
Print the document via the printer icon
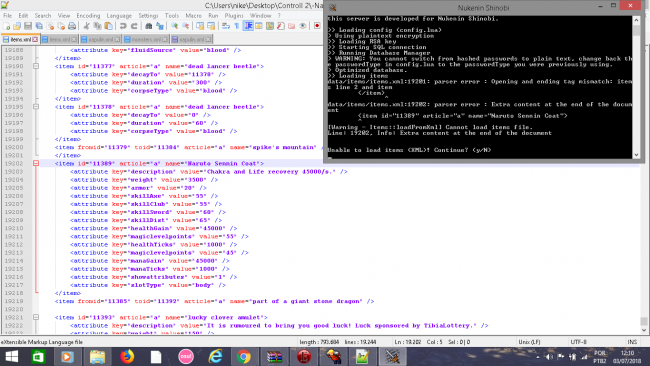click(x=72, y=26)
